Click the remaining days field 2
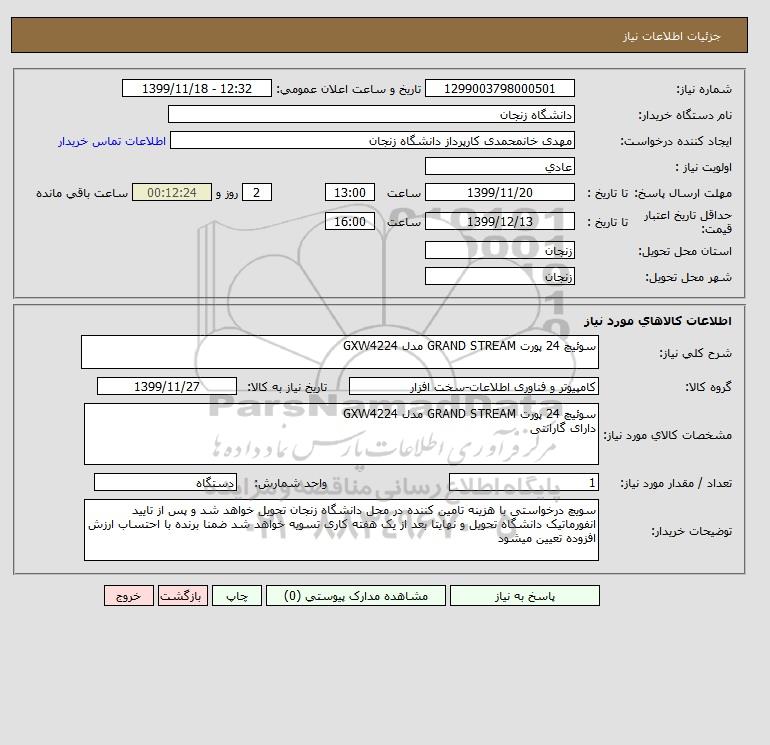The height and width of the screenshot is (745, 770). point(256,193)
